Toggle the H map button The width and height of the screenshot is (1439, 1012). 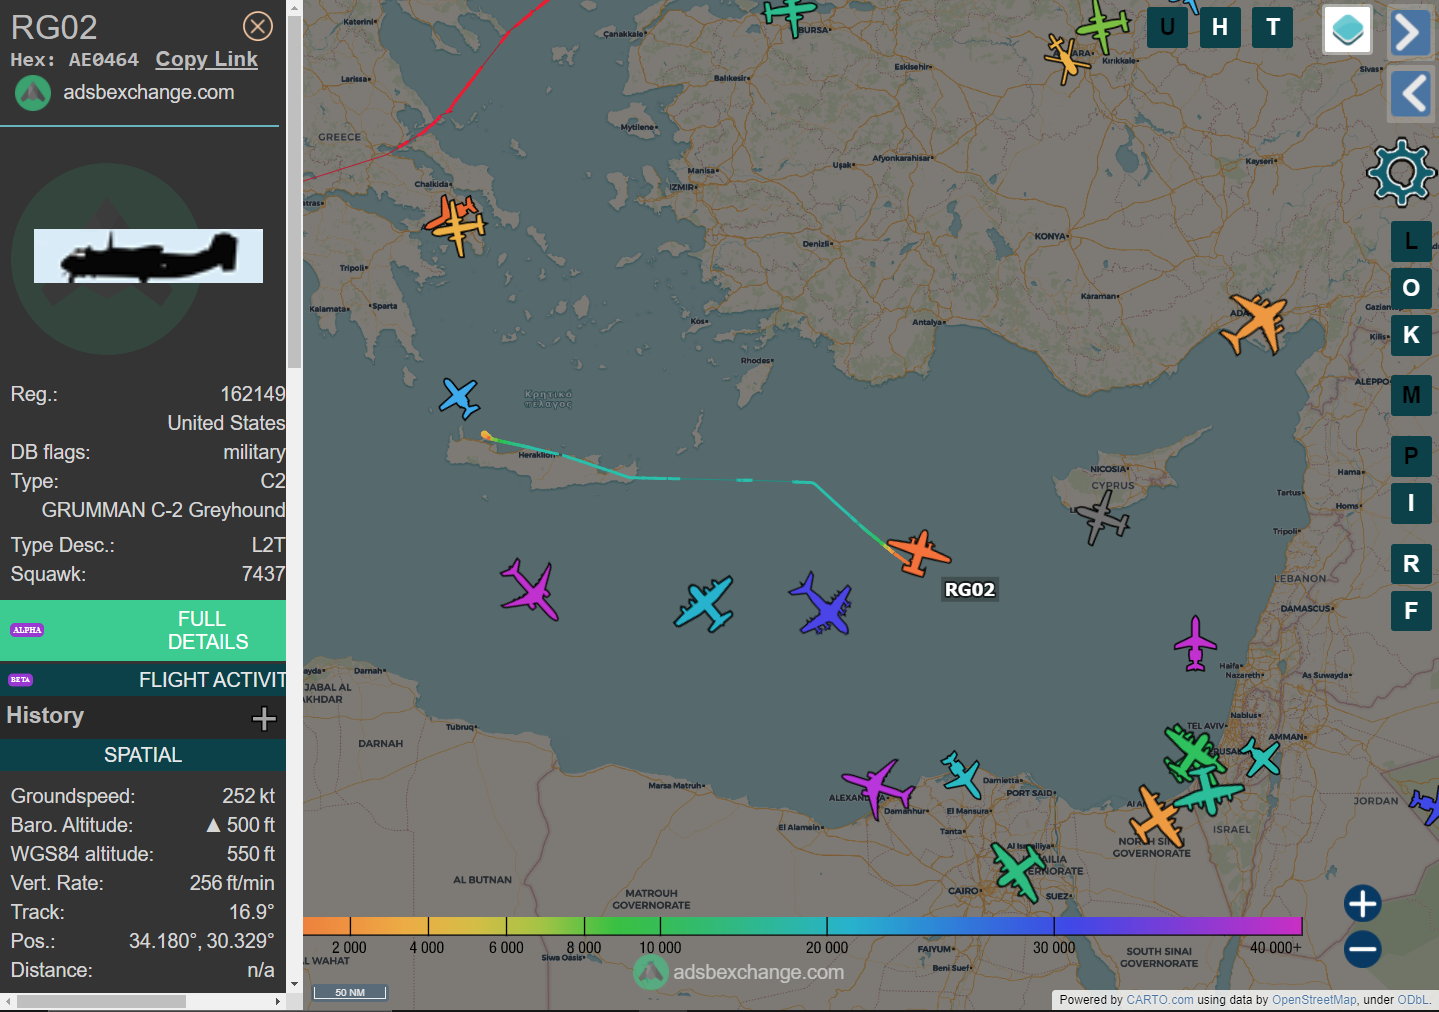[1220, 28]
